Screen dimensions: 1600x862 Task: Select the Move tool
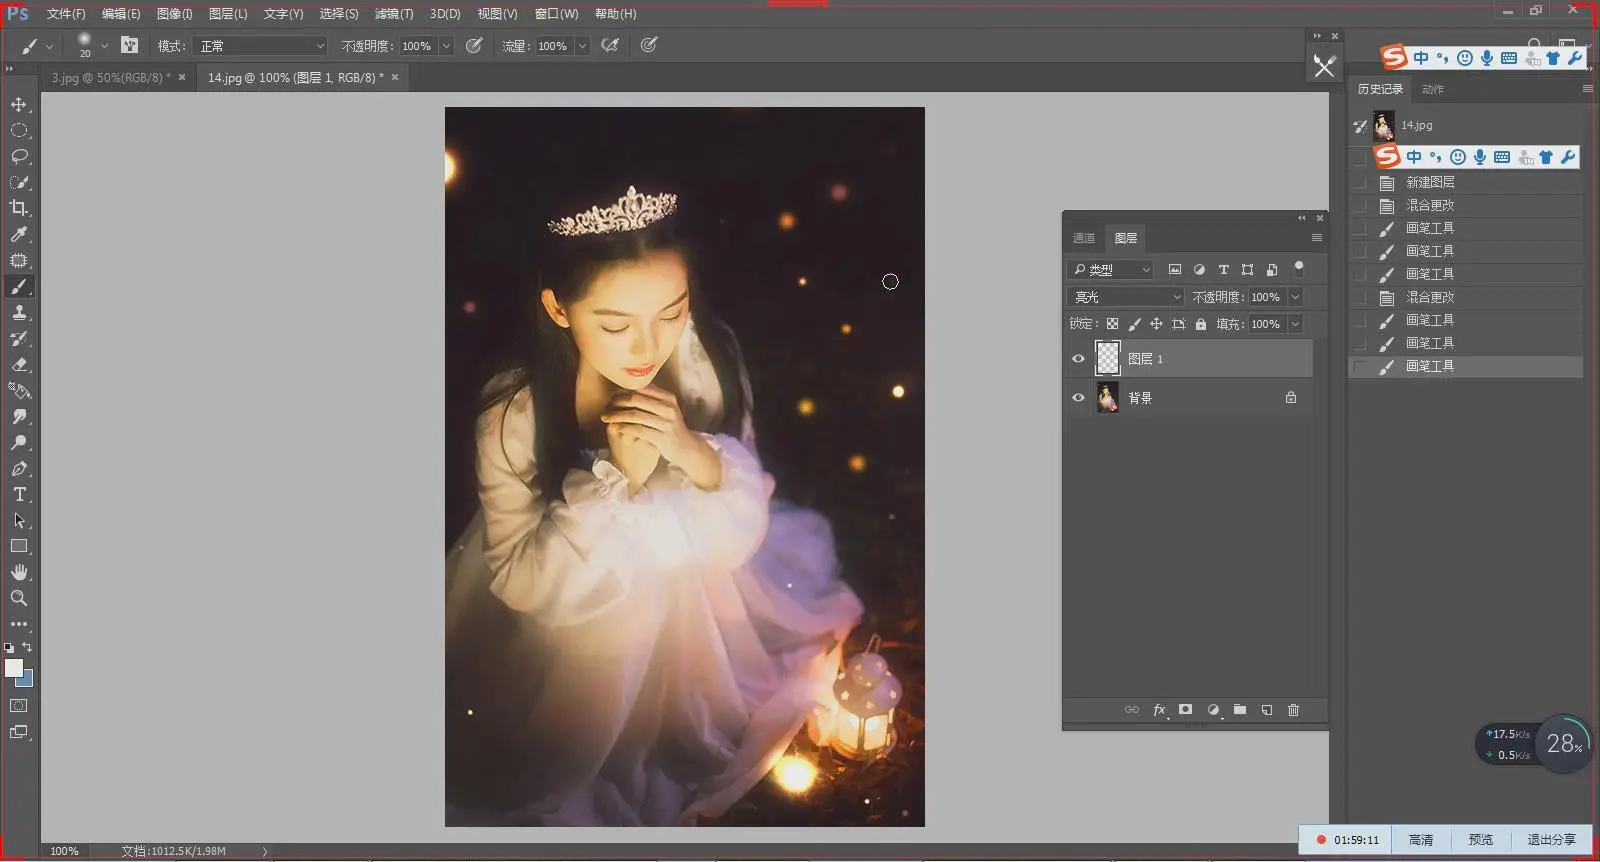pos(19,104)
